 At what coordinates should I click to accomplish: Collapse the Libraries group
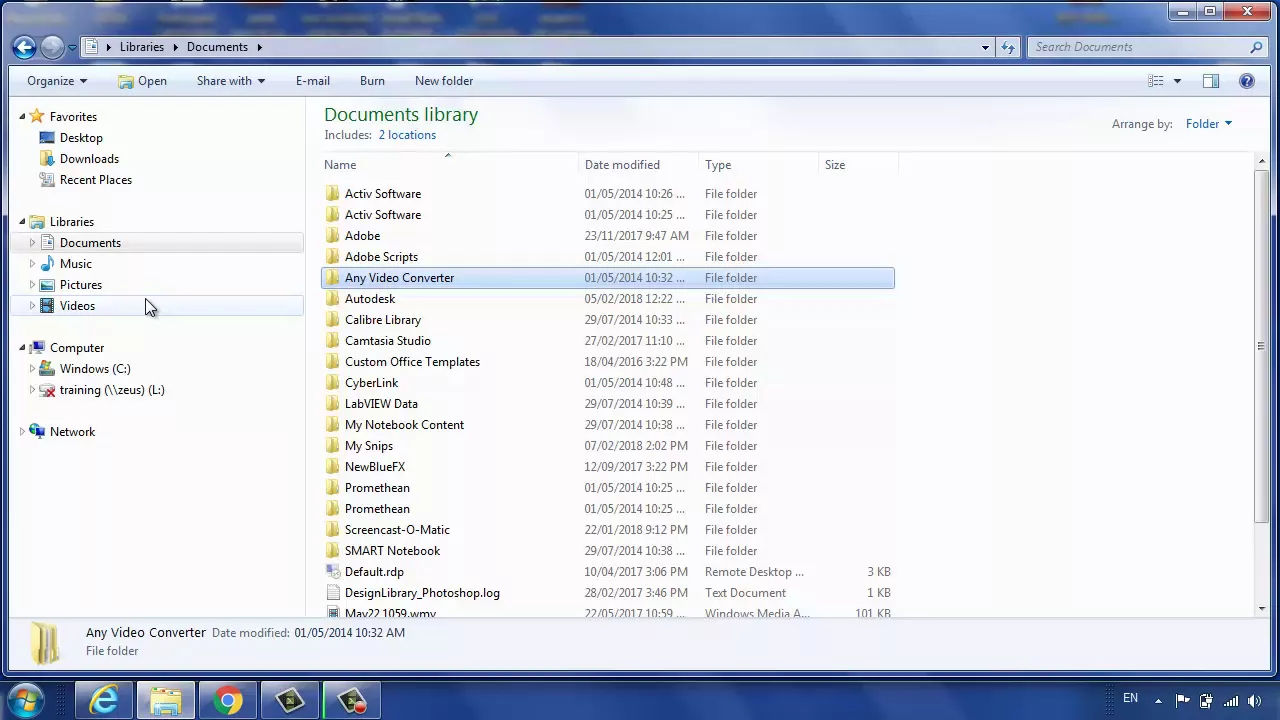pyautogui.click(x=22, y=222)
